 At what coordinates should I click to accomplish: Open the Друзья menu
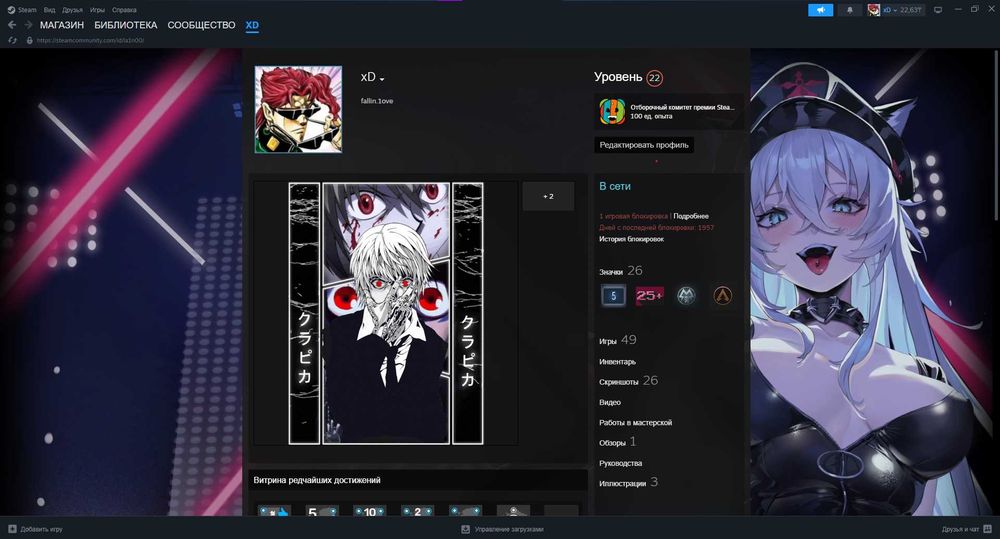[x=72, y=10]
